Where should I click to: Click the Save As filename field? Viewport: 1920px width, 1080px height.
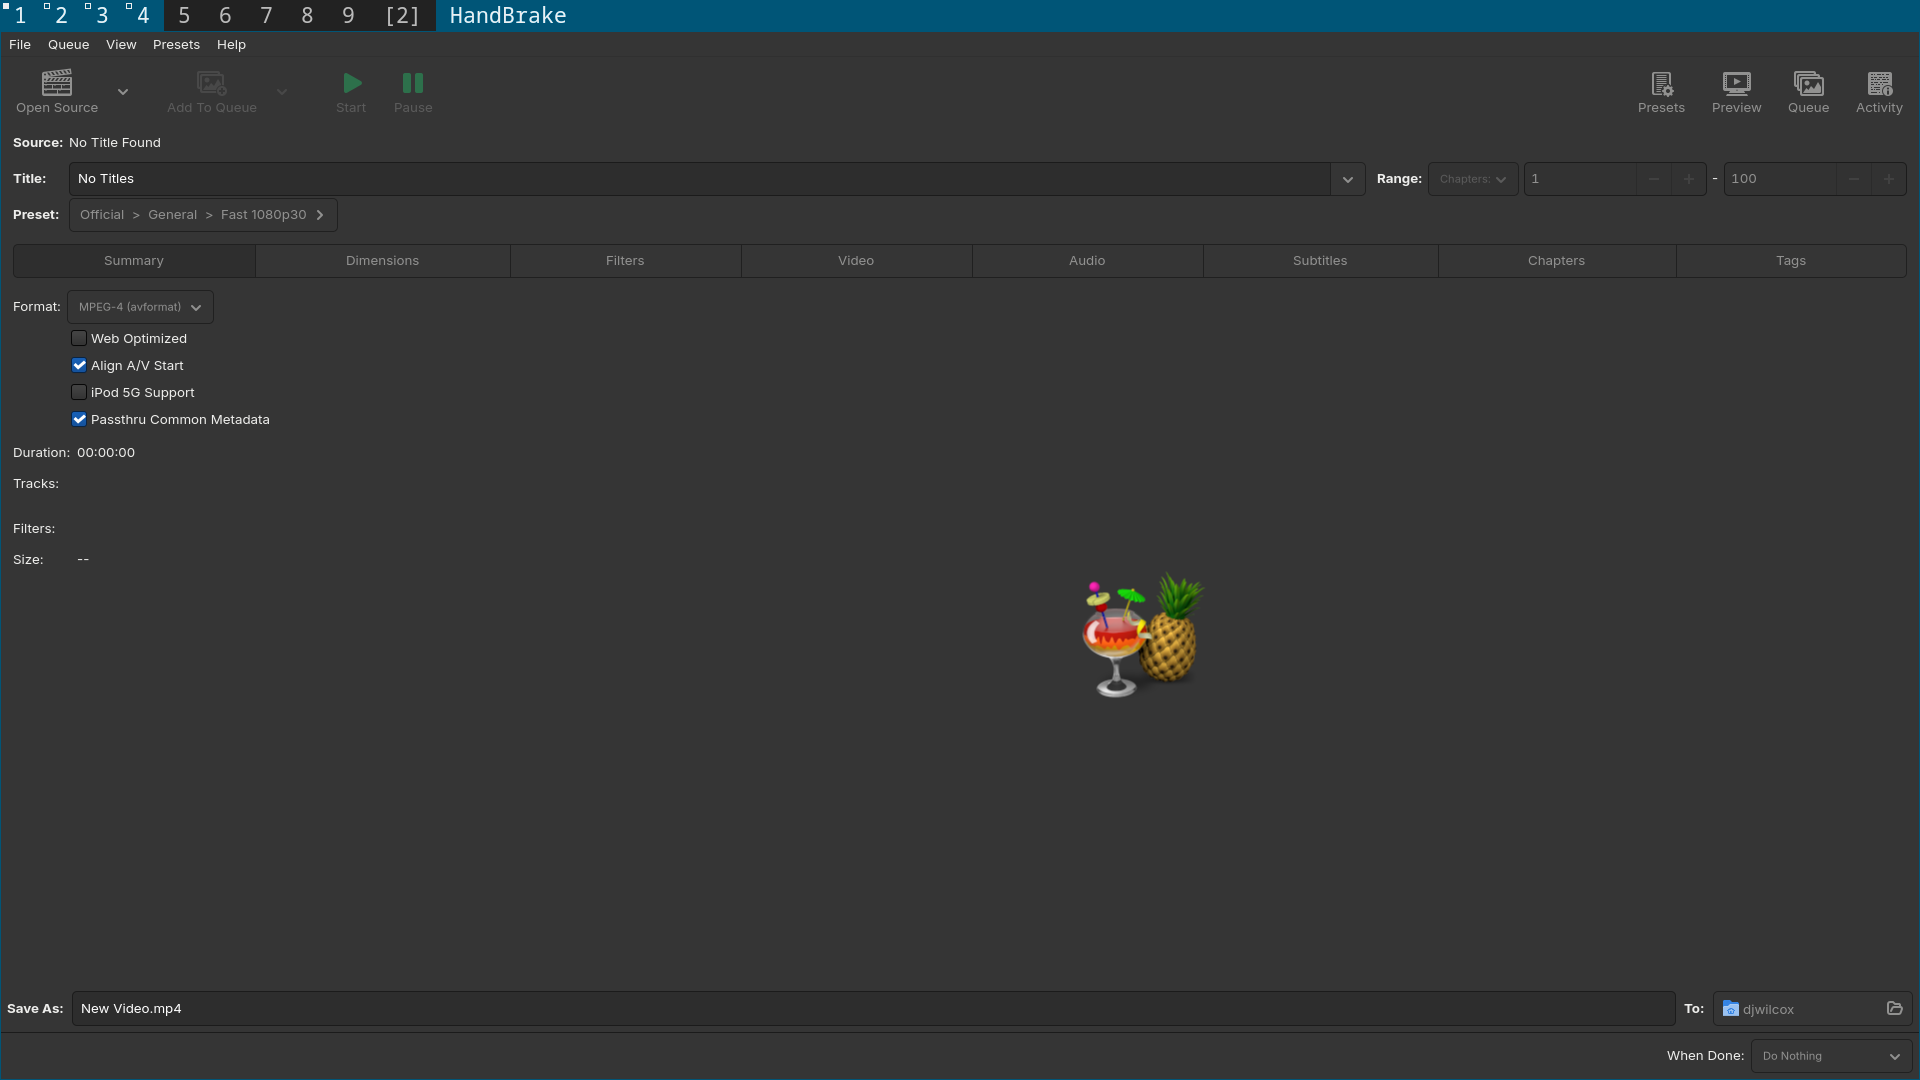point(874,1008)
